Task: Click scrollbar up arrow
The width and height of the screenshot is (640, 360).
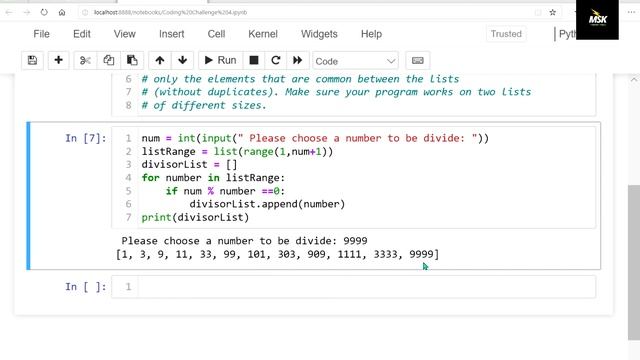Action: pos(633,80)
